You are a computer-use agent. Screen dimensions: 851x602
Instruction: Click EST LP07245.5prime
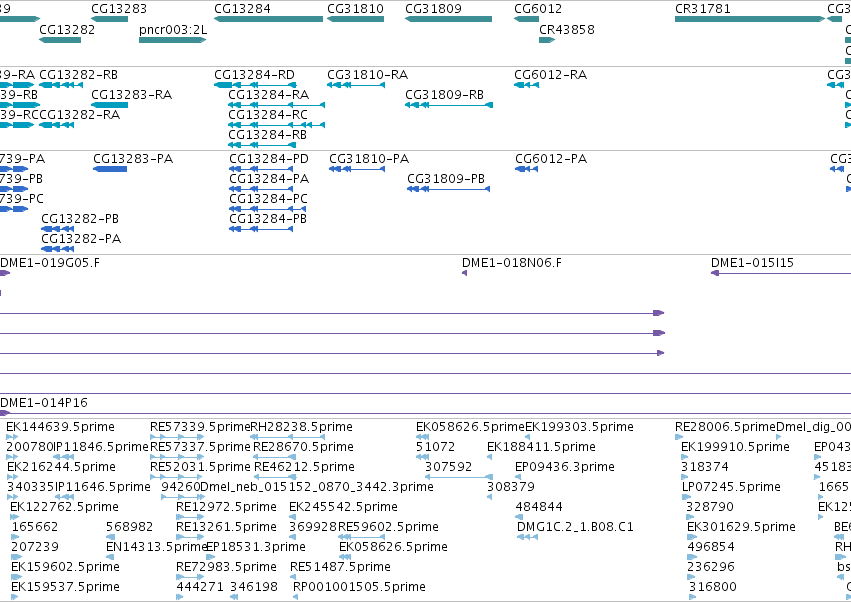click(x=686, y=497)
